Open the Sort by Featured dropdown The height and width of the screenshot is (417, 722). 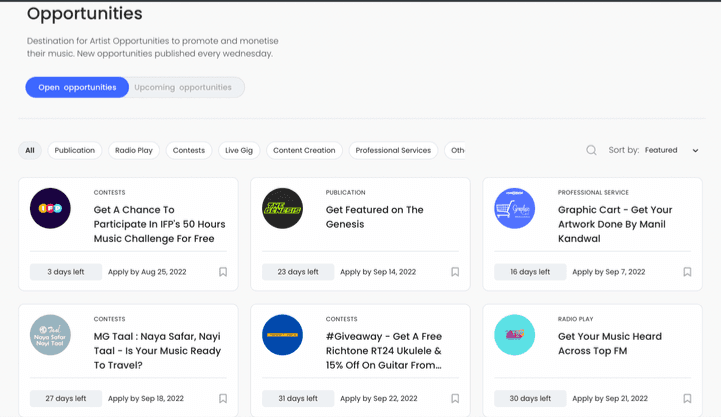(654, 150)
